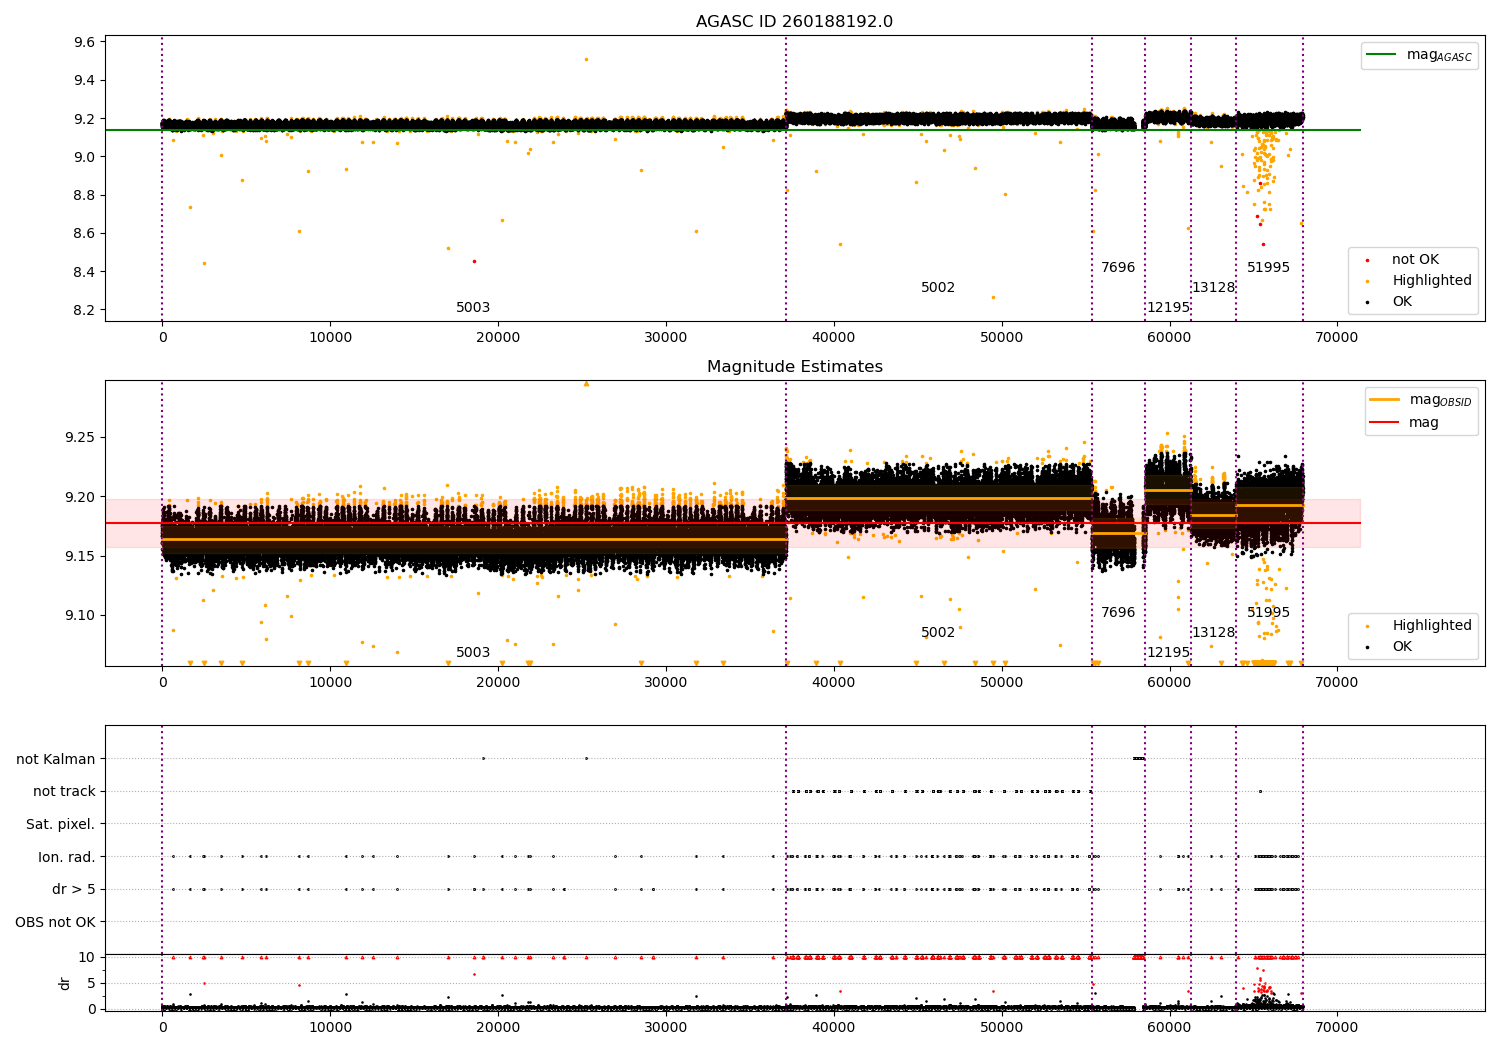Click obsid label '51995' in top plot

[x=1268, y=267]
